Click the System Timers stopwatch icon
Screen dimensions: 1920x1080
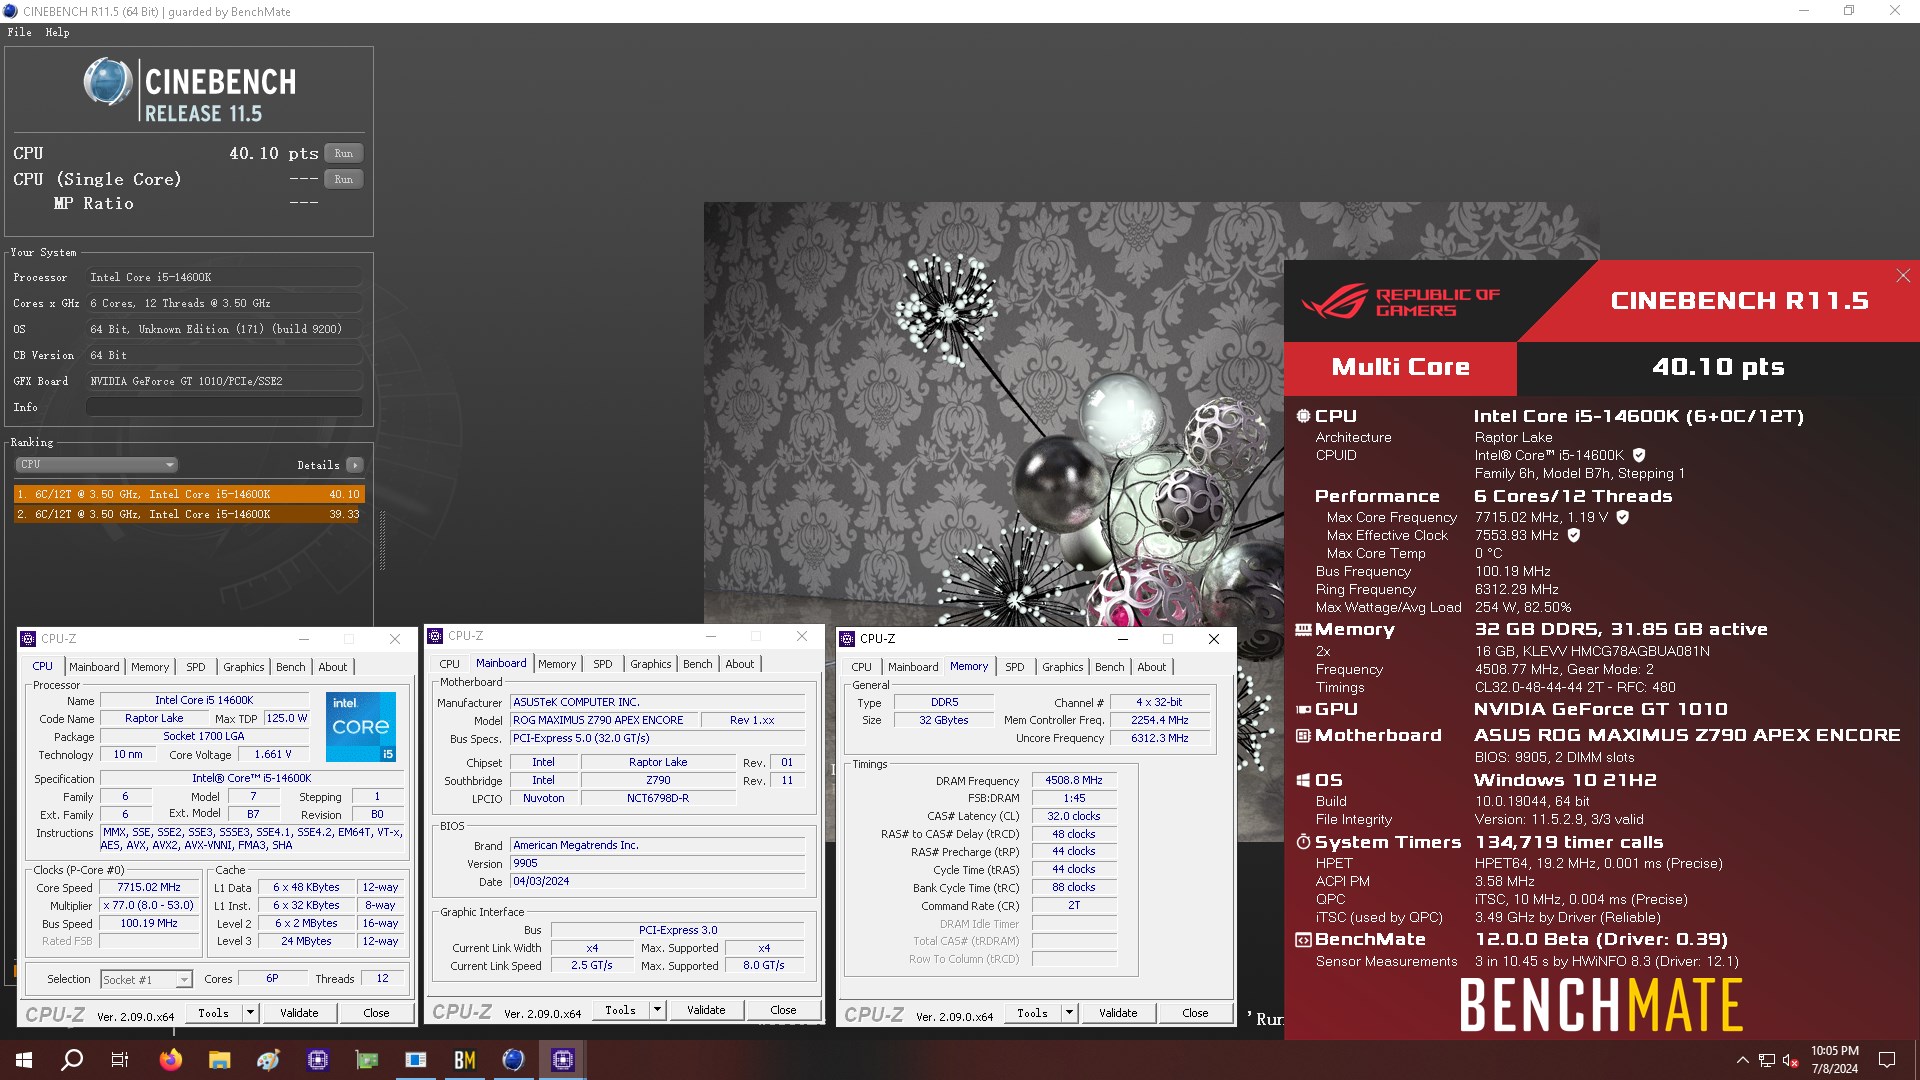[x=1303, y=842]
